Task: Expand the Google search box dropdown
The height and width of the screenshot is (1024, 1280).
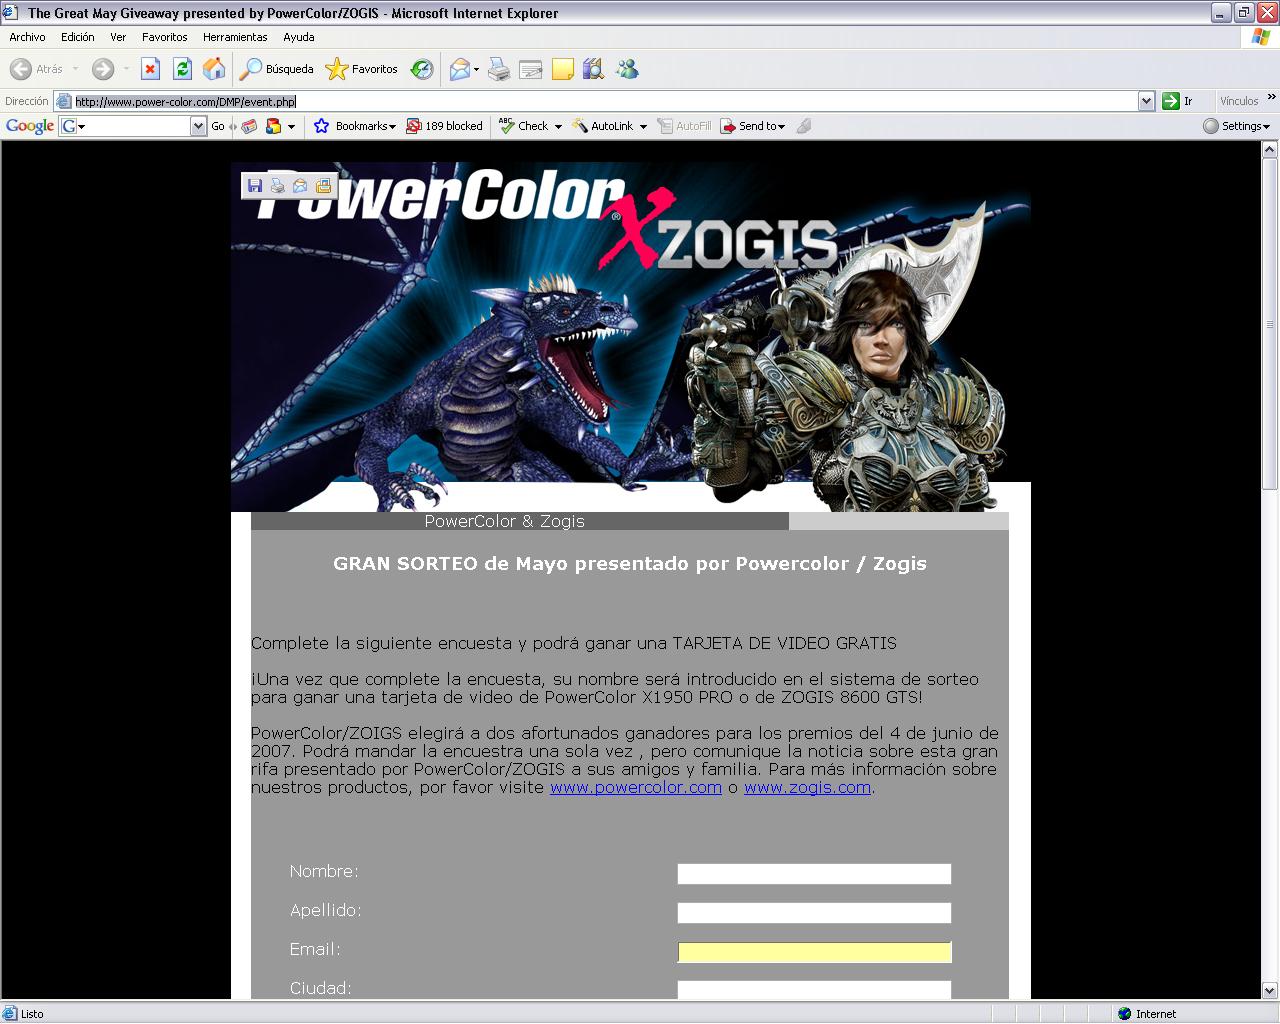Action: click(198, 126)
